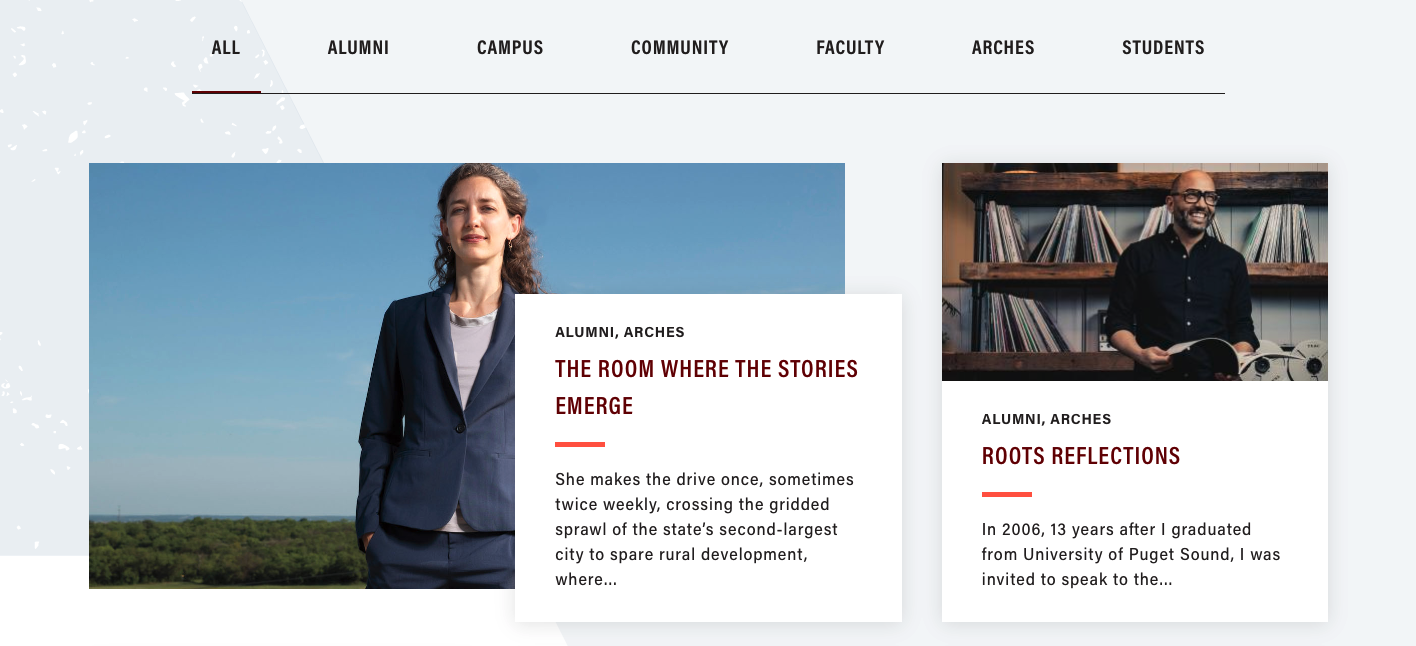This screenshot has width=1416, height=646.
Task: Click the ALUMNI, ARCHES label under the record-shelf photo
Action: point(1046,419)
